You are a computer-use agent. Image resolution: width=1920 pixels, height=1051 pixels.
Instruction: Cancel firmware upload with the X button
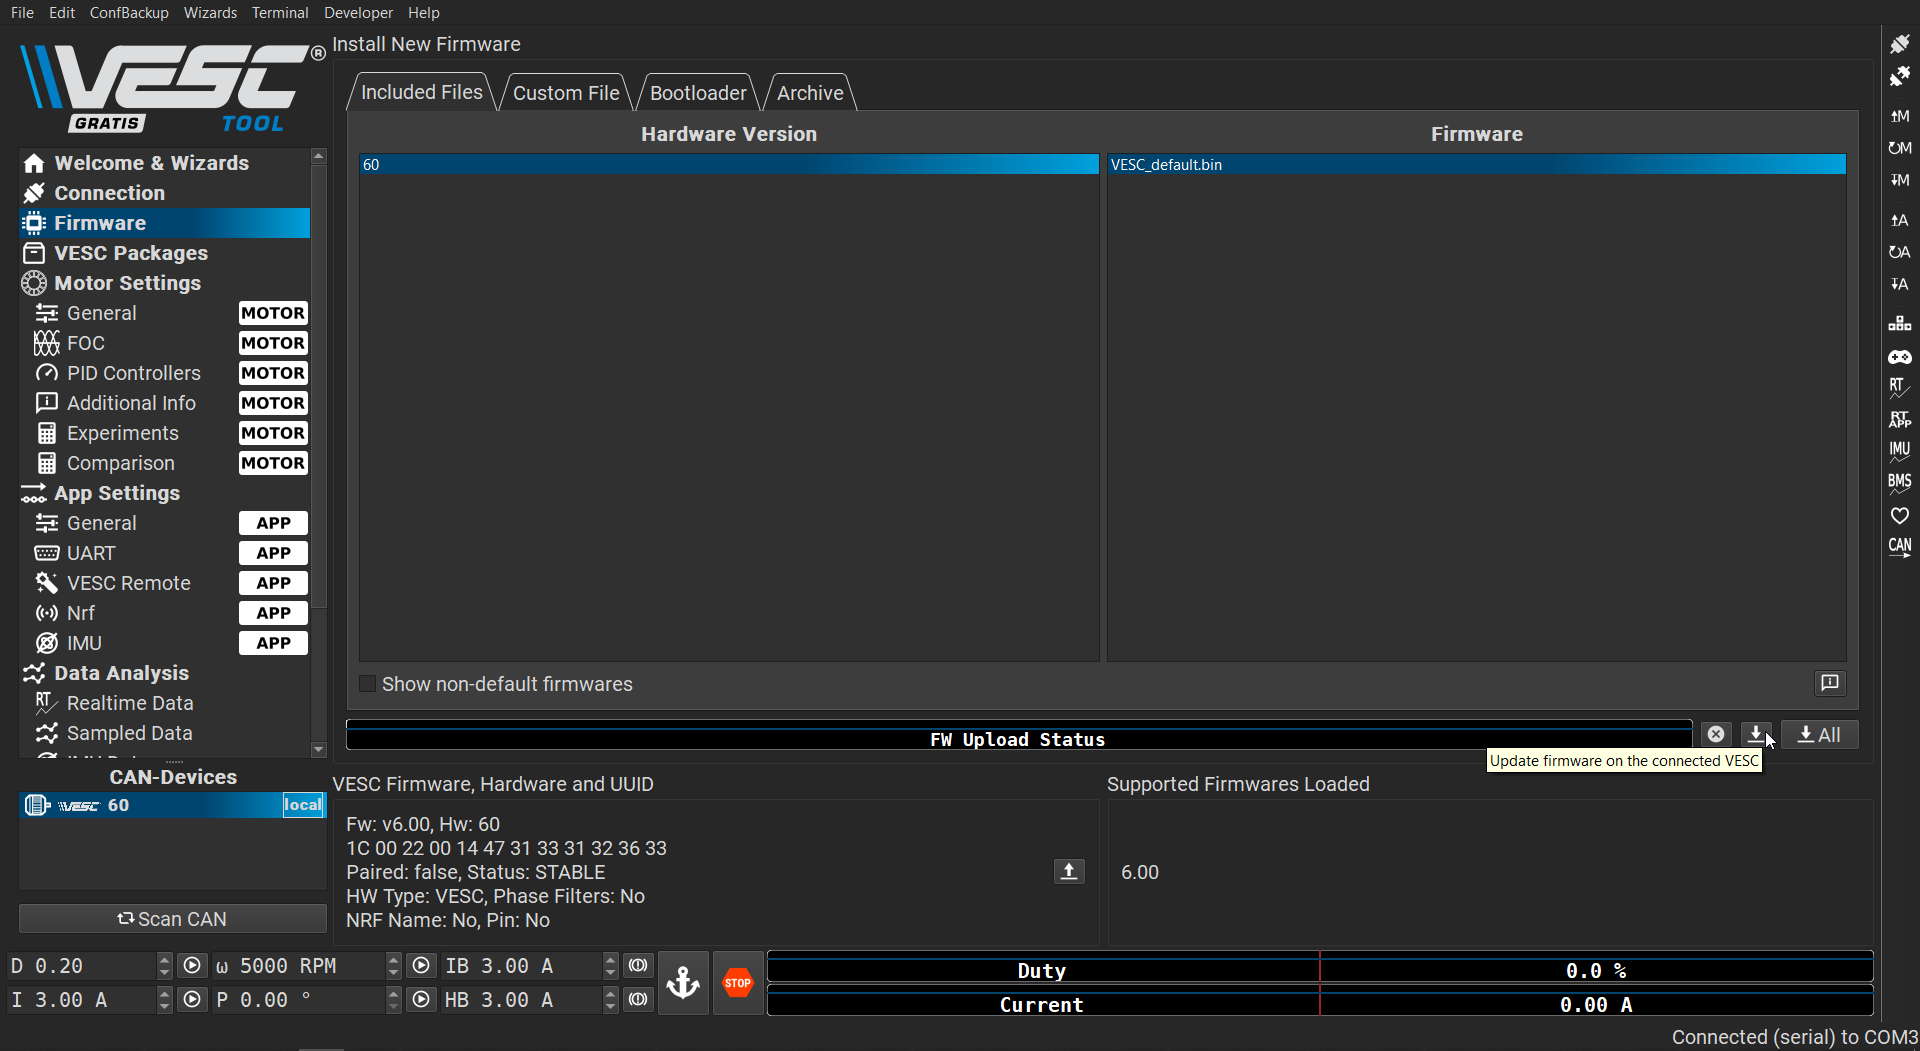pyautogui.click(x=1716, y=735)
